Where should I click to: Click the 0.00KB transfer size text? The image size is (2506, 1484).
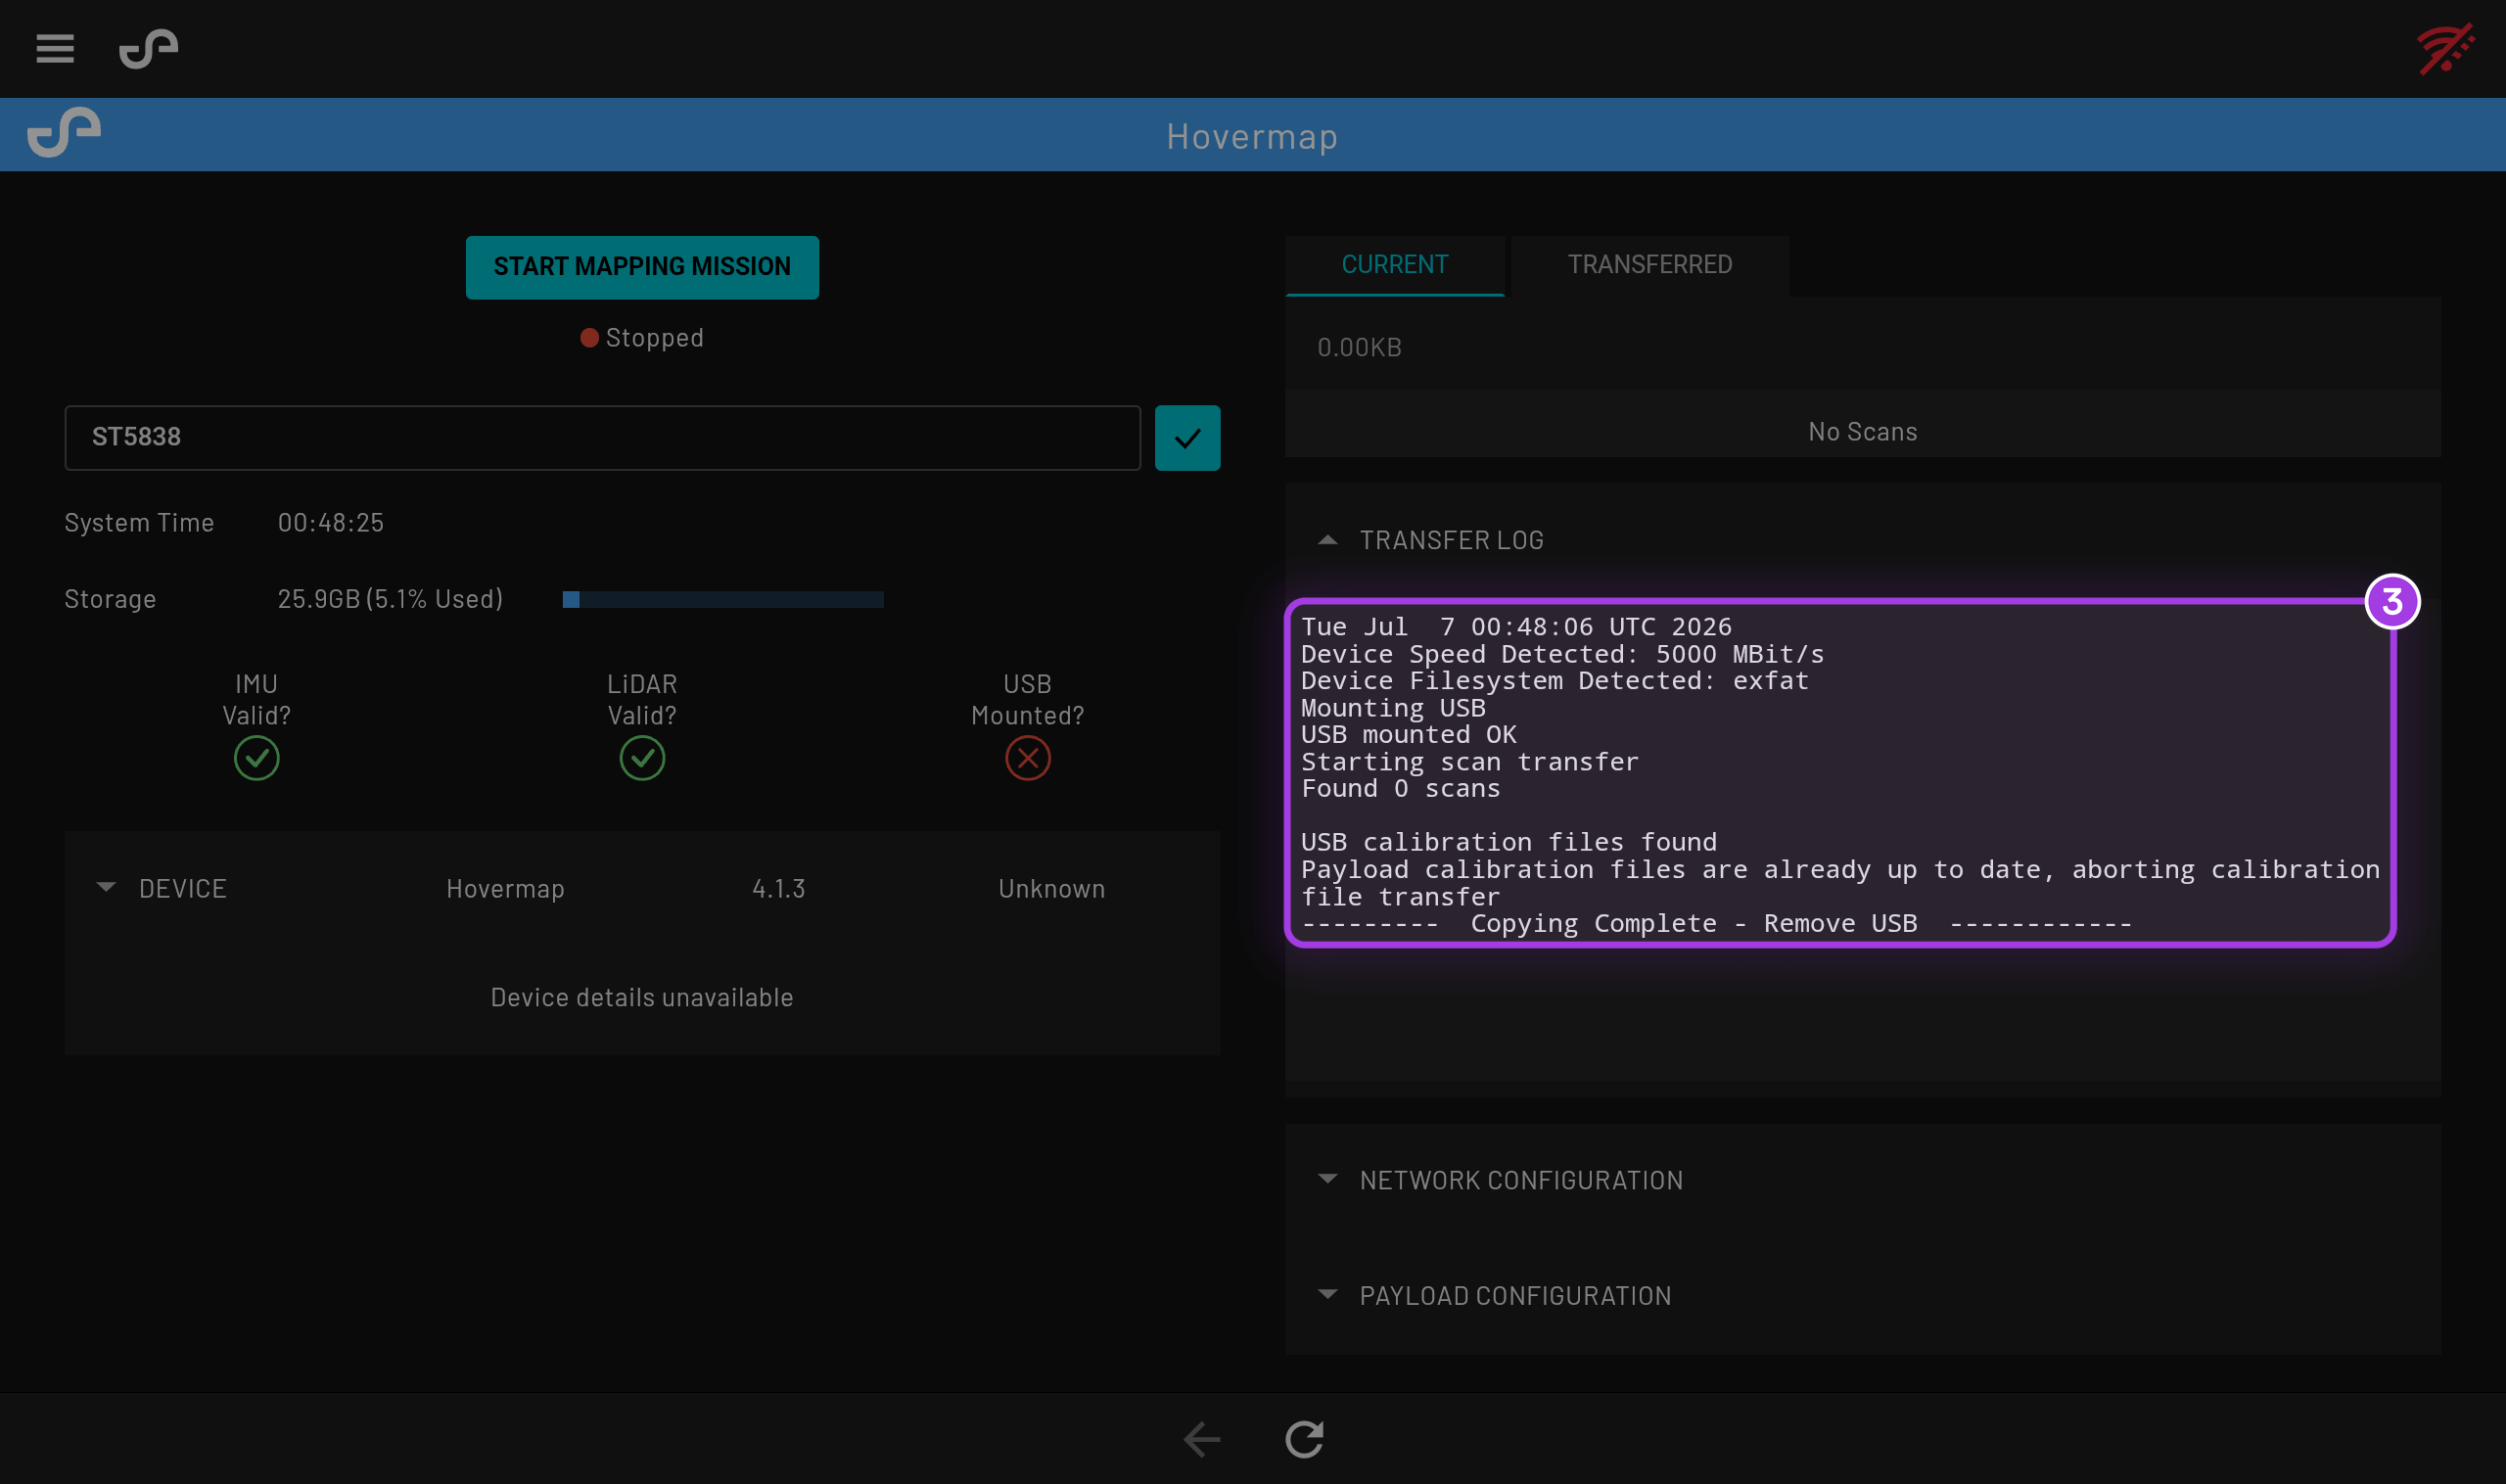(x=1359, y=348)
